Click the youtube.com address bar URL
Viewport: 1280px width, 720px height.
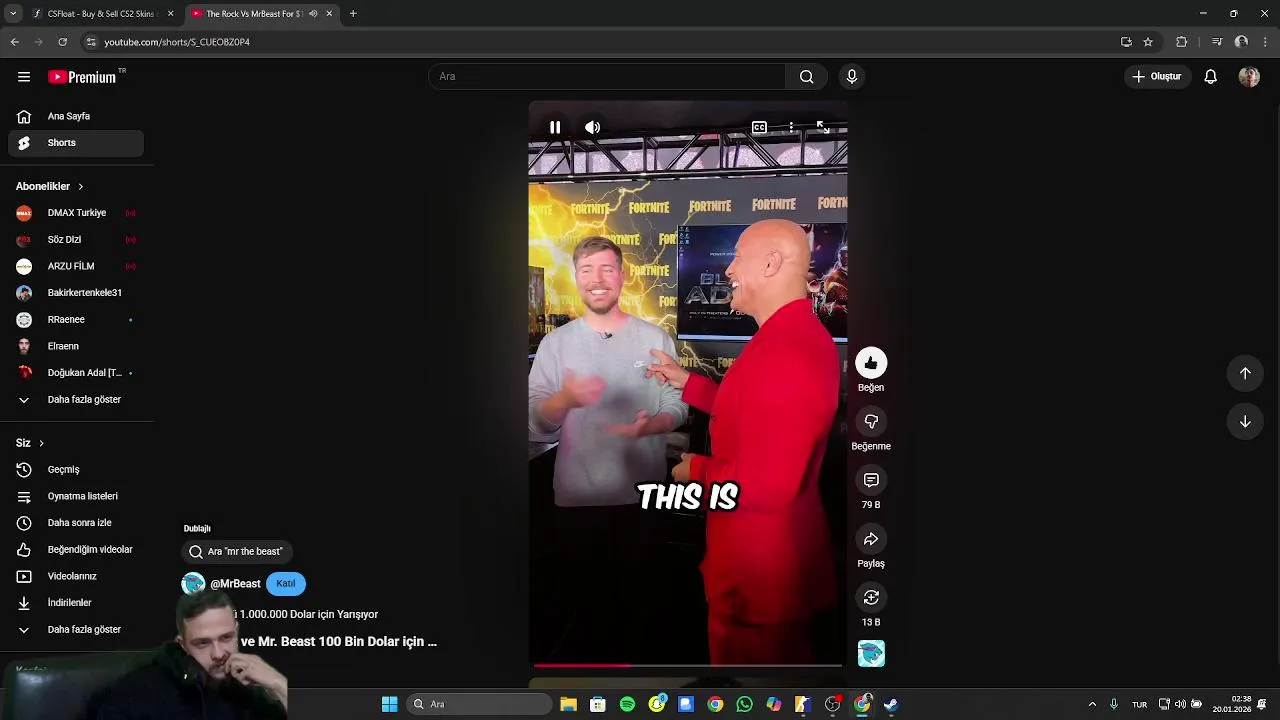pyautogui.click(x=177, y=42)
